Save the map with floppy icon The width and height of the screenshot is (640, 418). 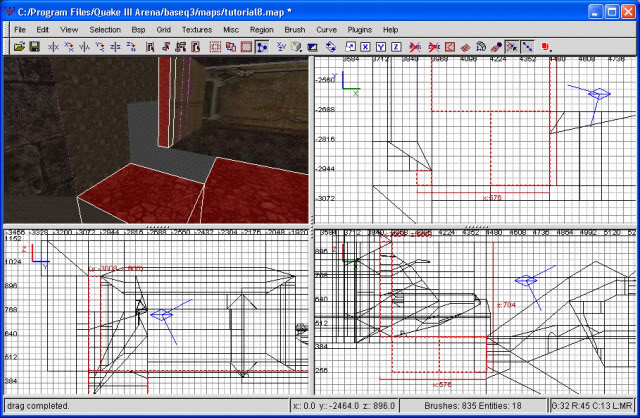click(x=34, y=47)
